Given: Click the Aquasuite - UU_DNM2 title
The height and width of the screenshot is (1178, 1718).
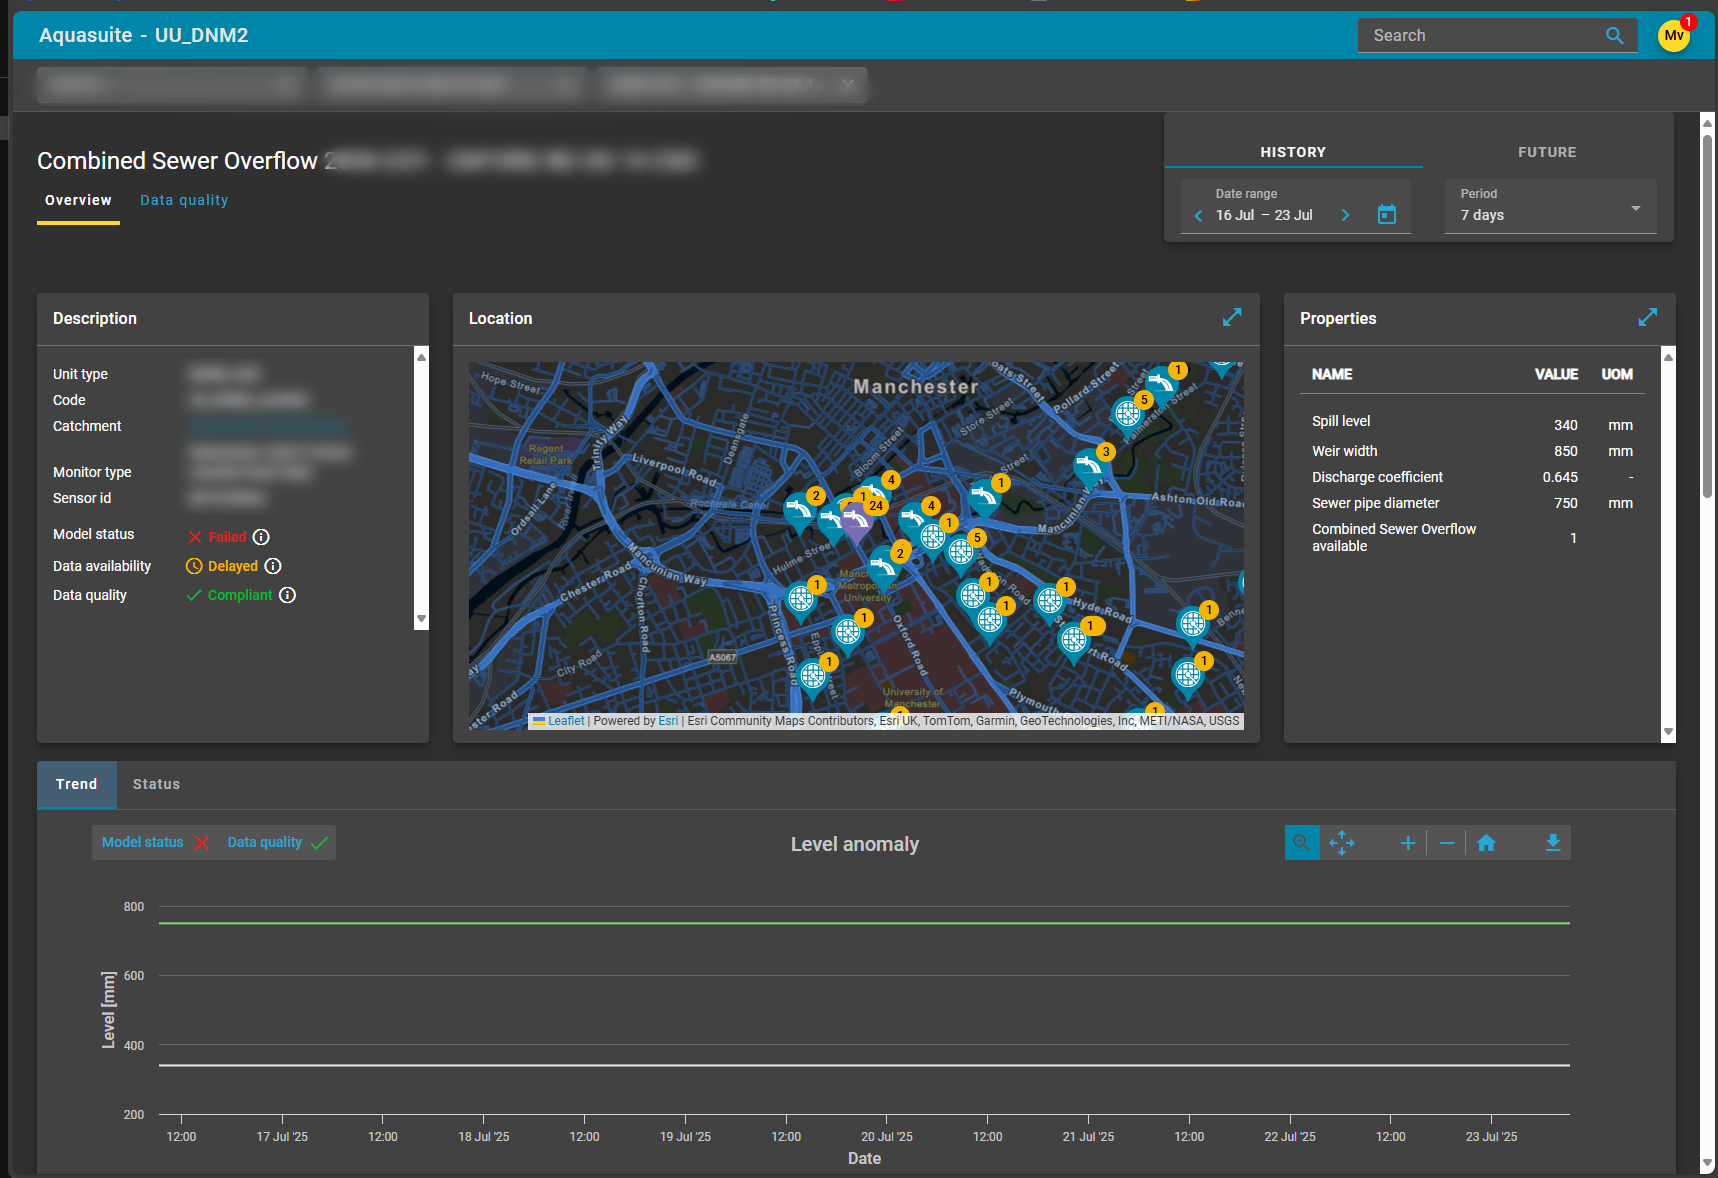Looking at the screenshot, I should click(x=144, y=35).
